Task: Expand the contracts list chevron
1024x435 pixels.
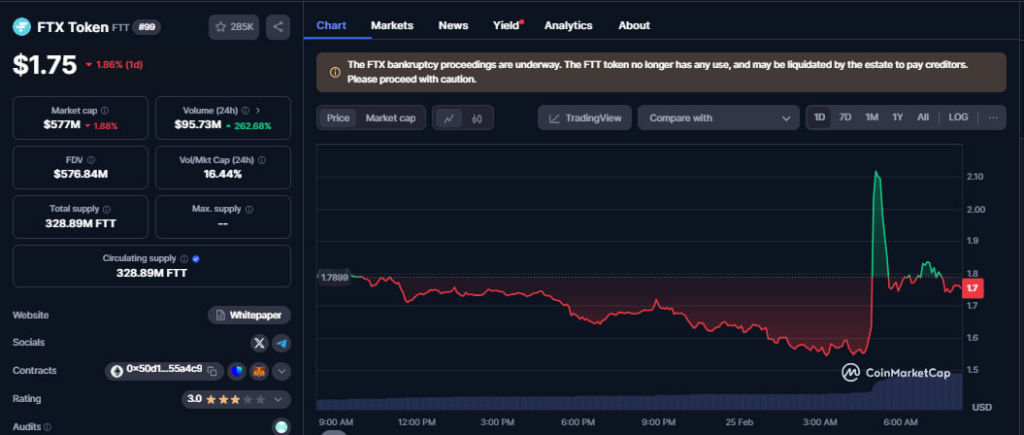Action: pos(281,371)
